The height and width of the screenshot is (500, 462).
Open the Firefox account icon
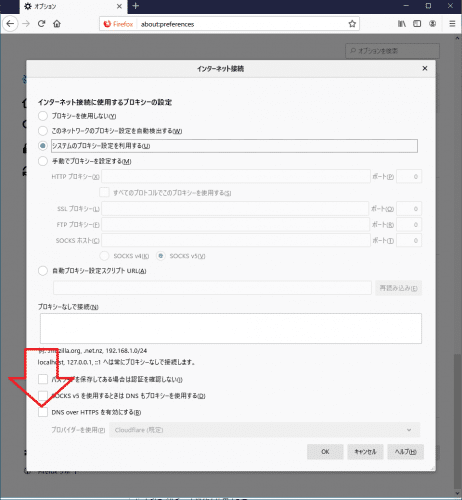coord(432,24)
